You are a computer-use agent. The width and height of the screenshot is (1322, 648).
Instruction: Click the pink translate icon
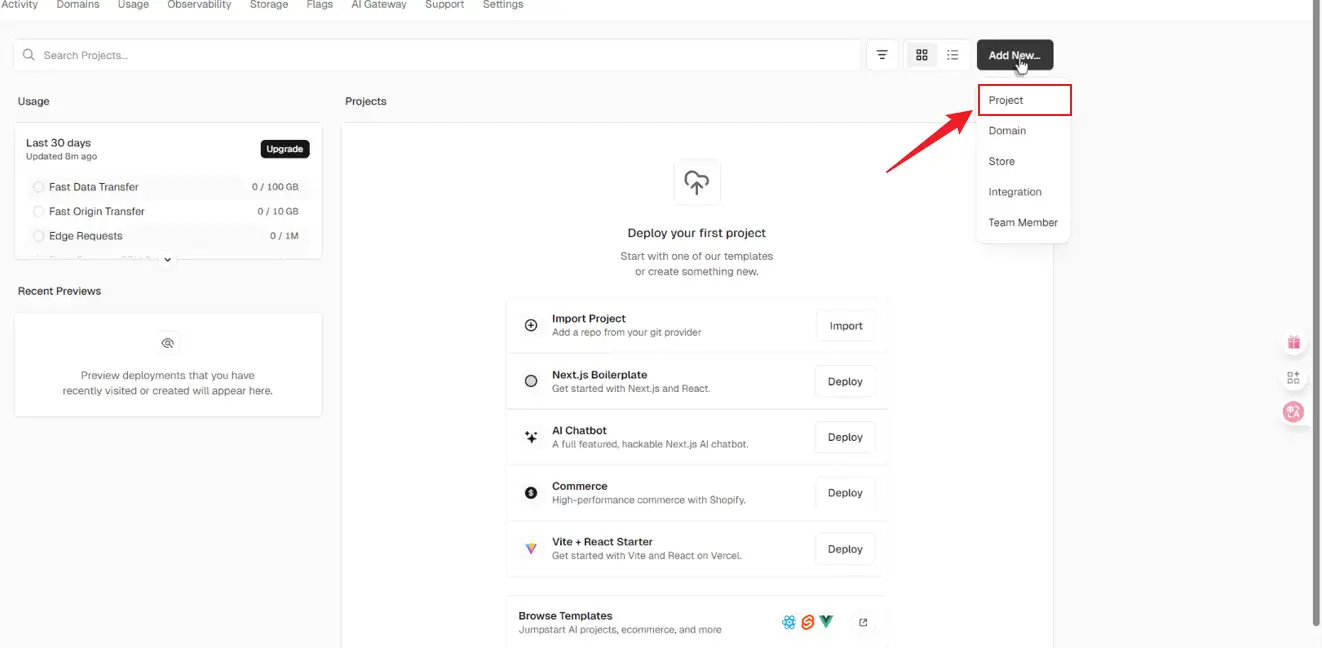coord(1294,411)
